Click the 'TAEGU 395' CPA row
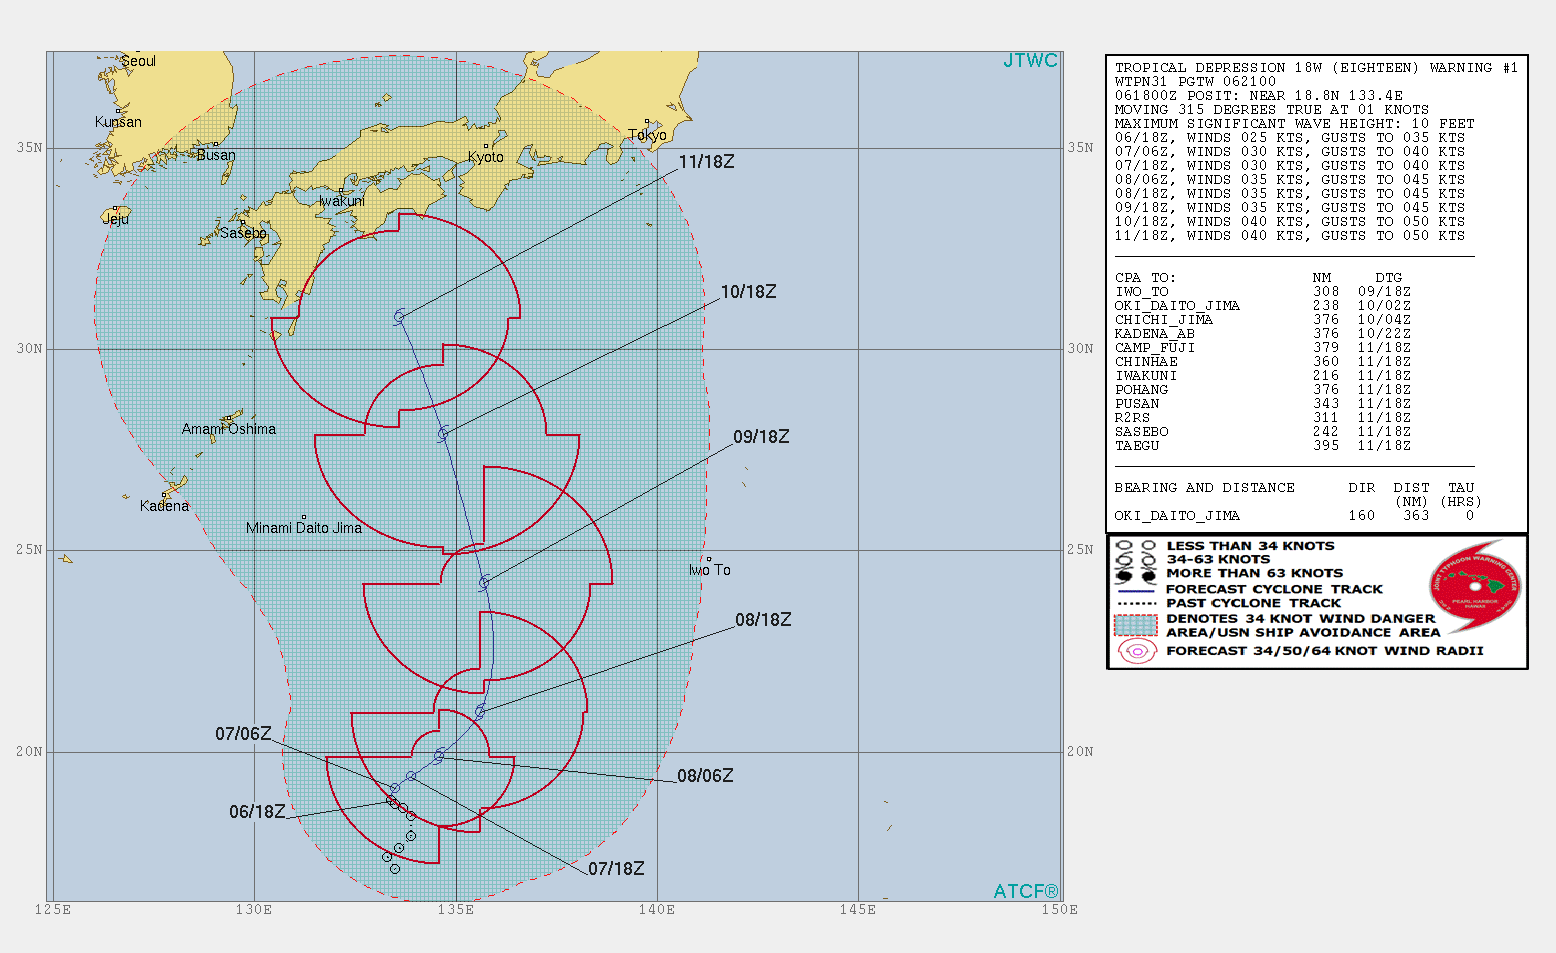This screenshot has height=953, width=1556. [1263, 446]
